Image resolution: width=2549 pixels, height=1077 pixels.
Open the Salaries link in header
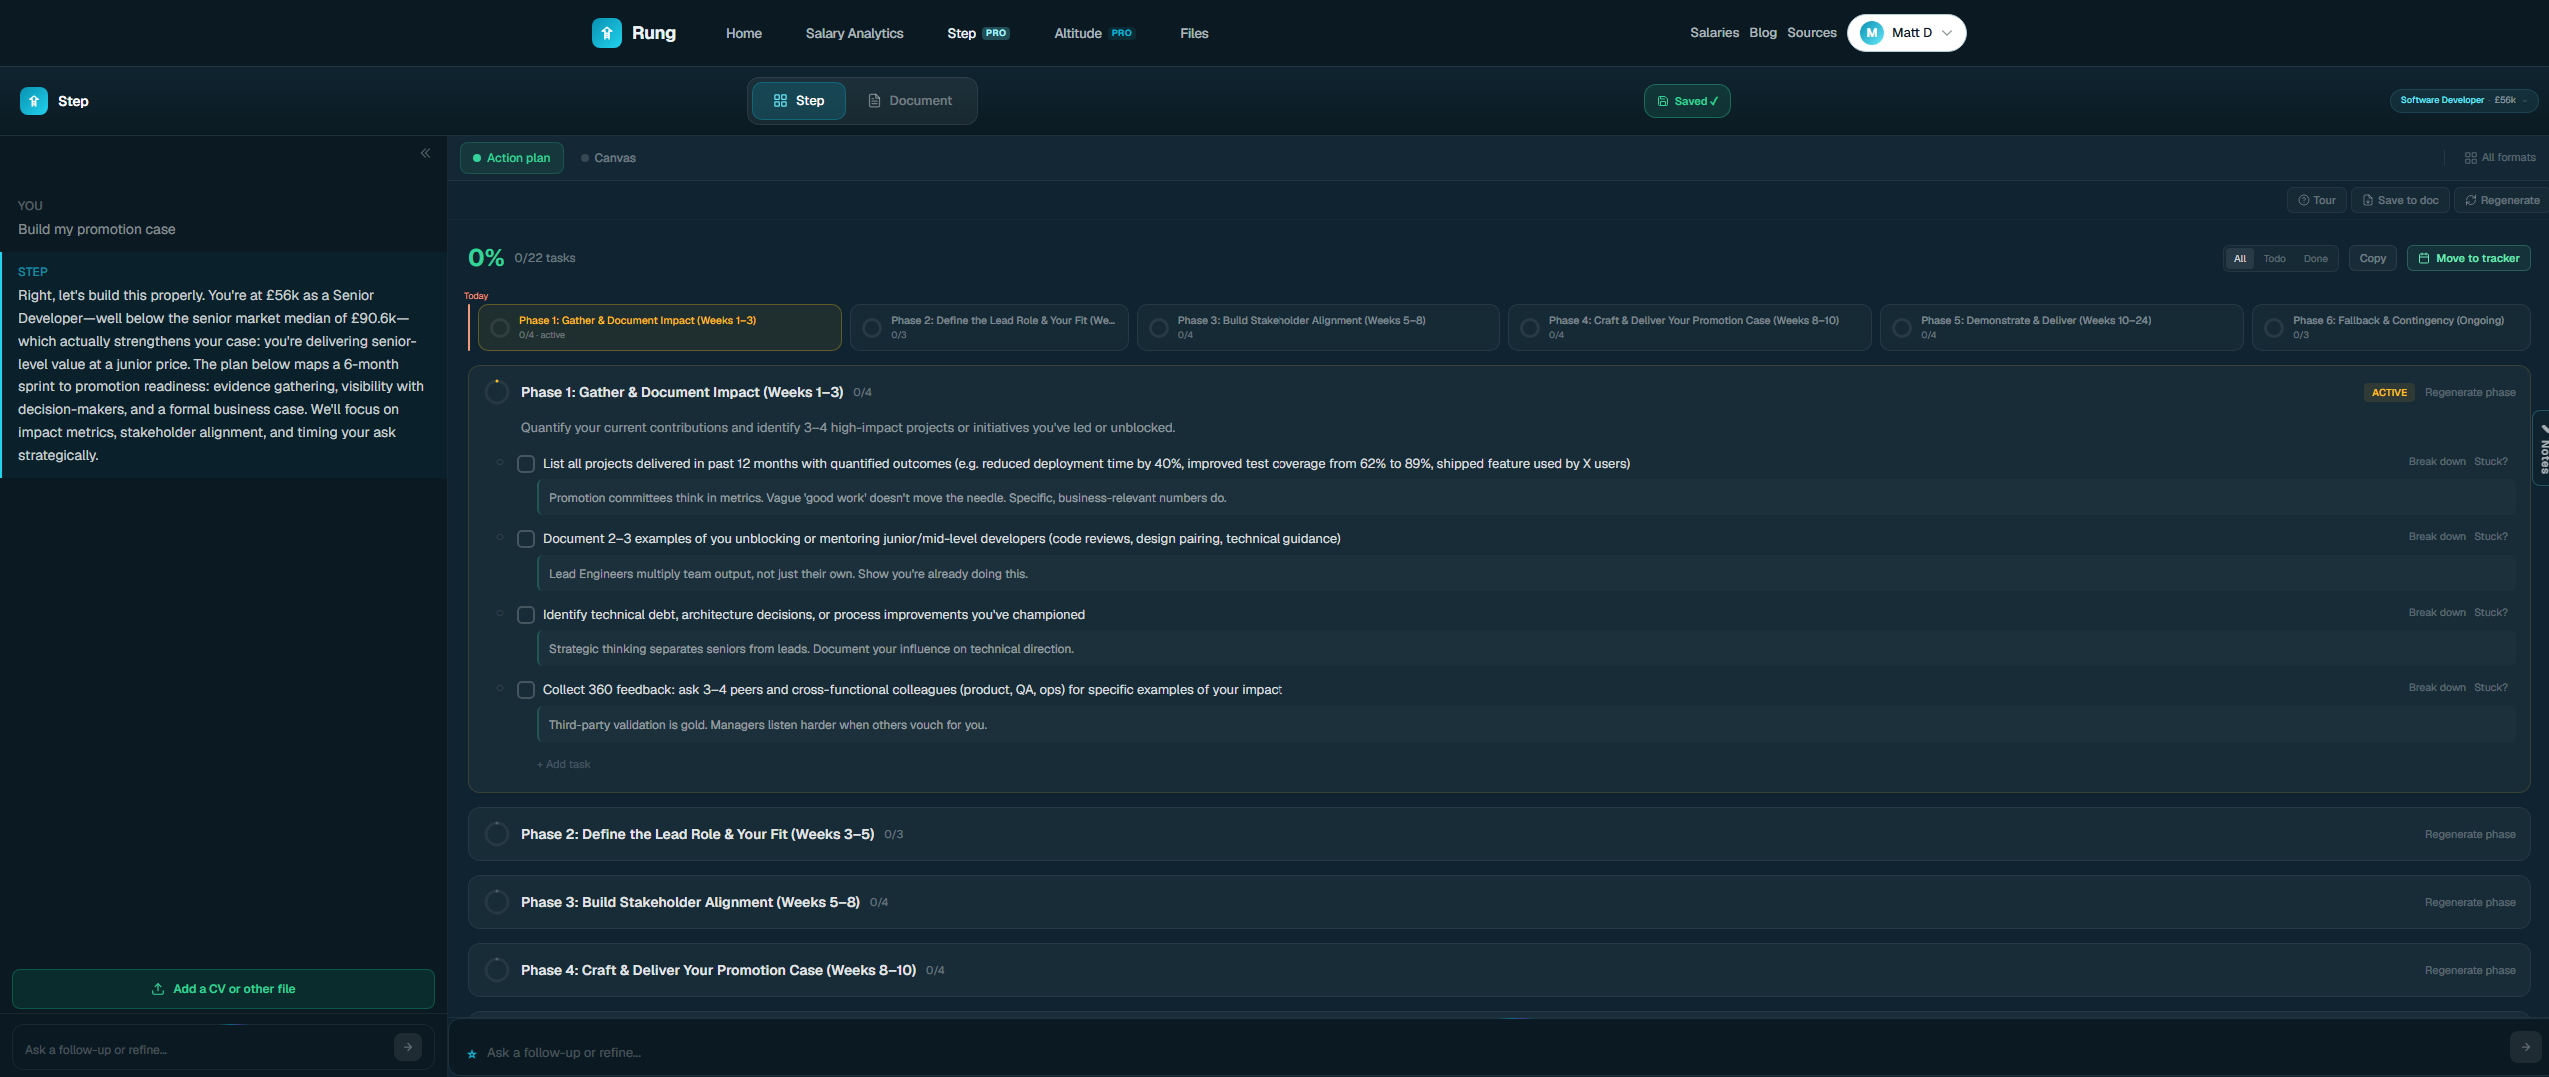pos(1714,33)
